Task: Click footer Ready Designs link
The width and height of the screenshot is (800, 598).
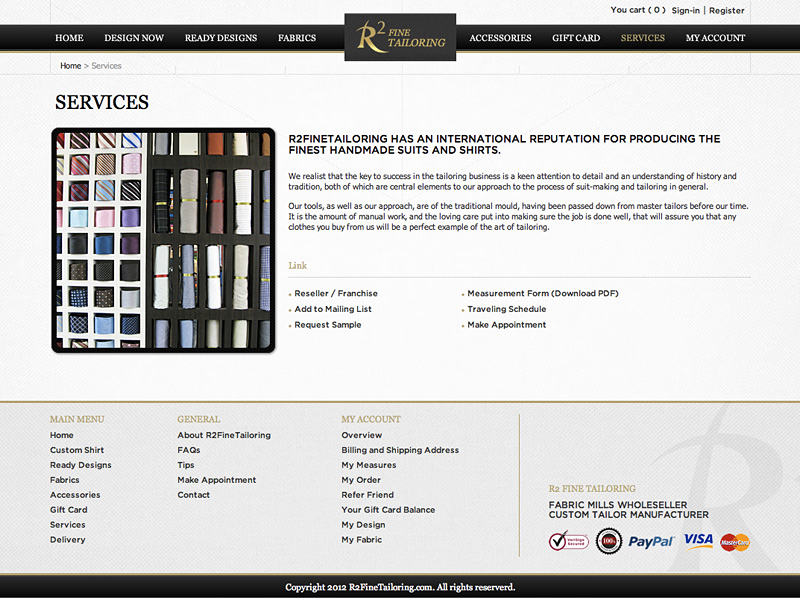Action: tap(81, 465)
